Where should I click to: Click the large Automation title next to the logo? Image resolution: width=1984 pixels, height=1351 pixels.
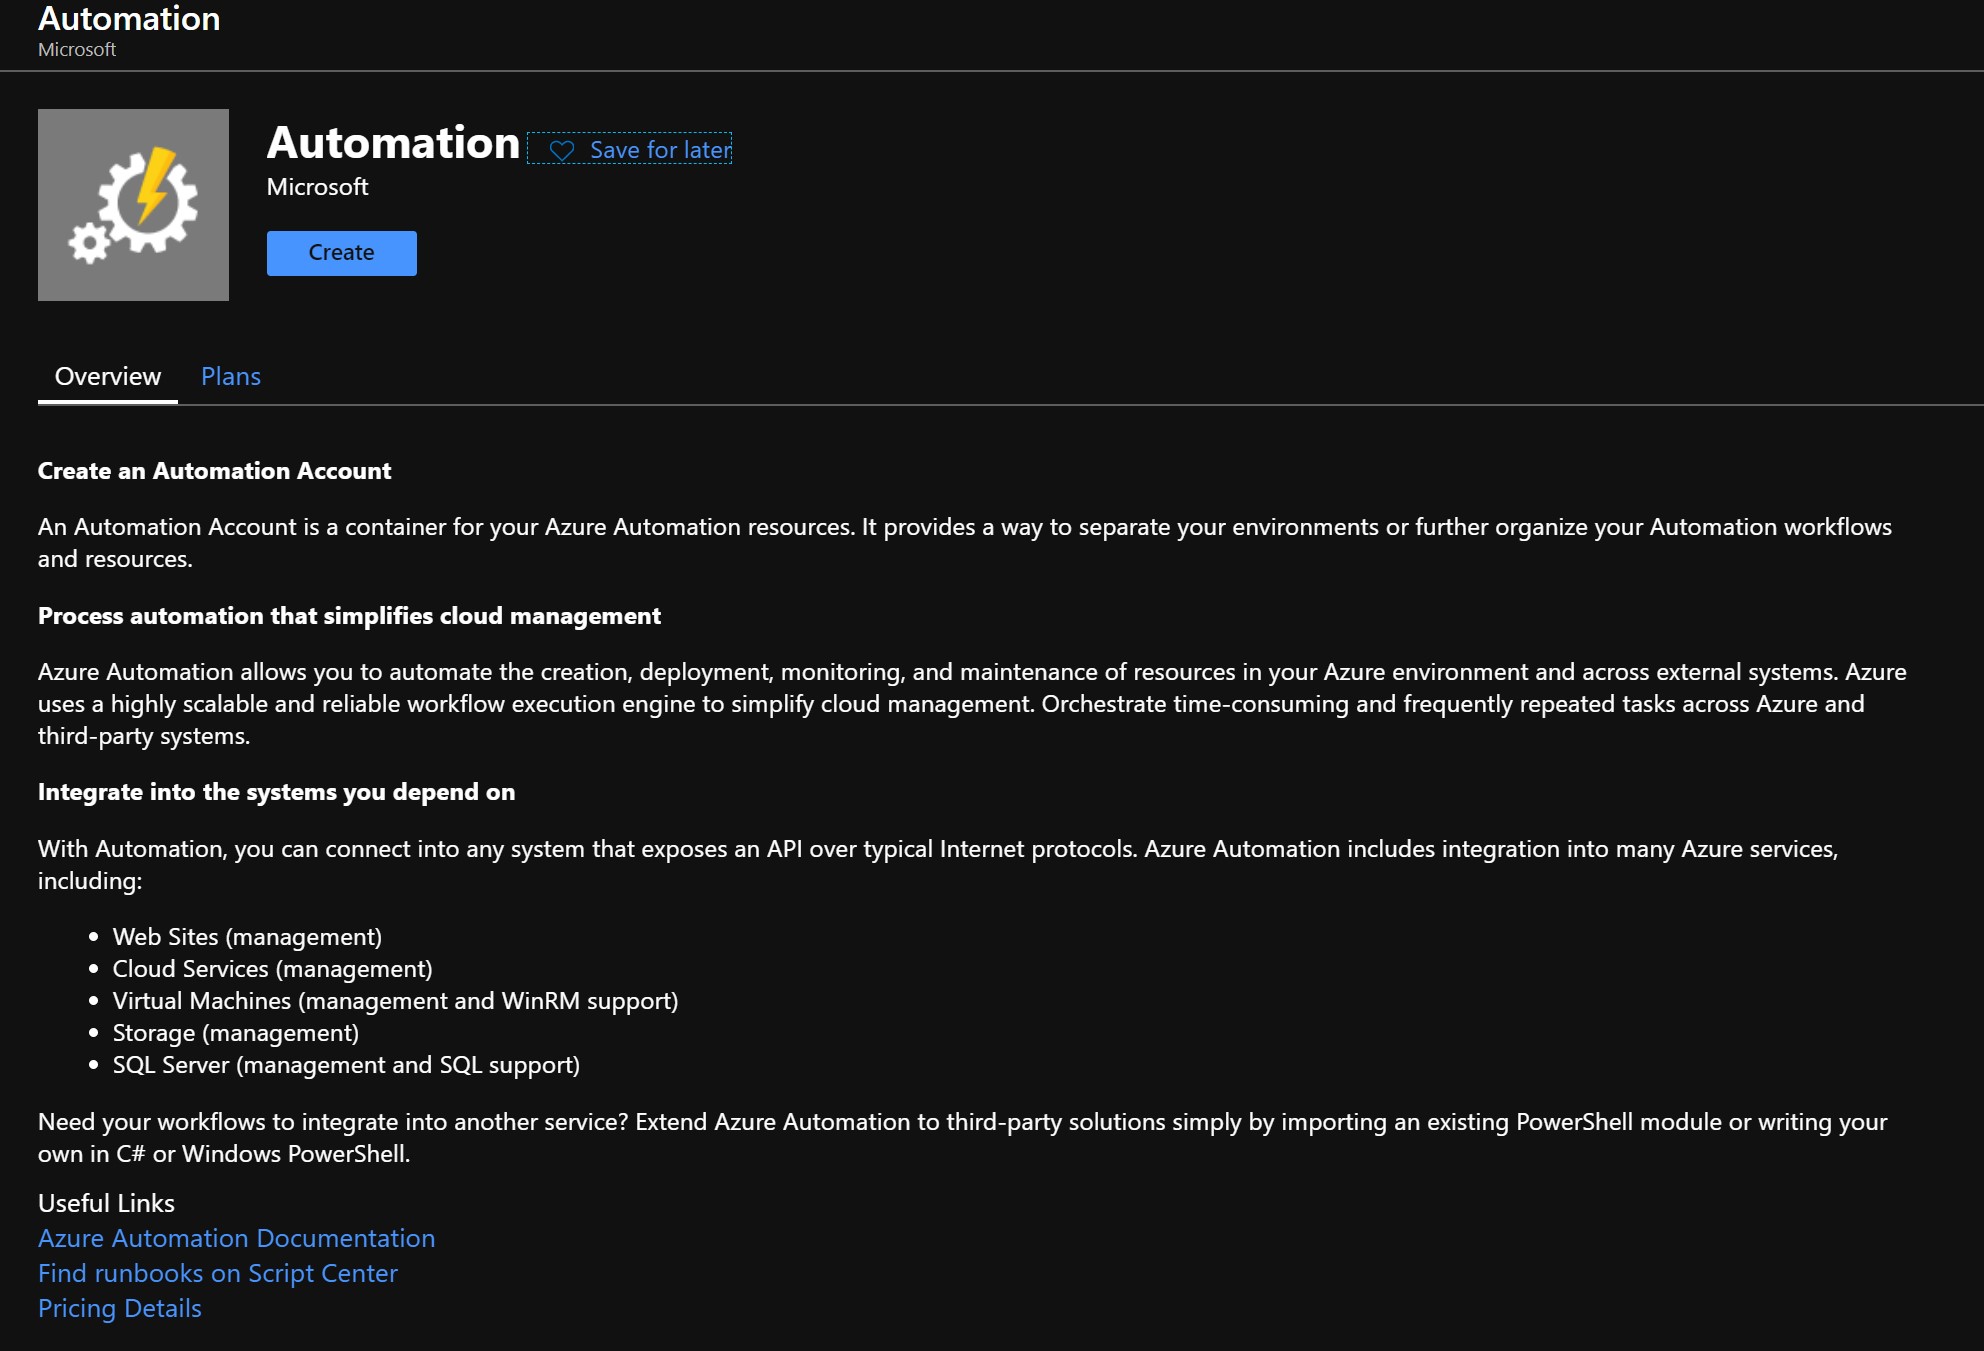click(x=394, y=143)
